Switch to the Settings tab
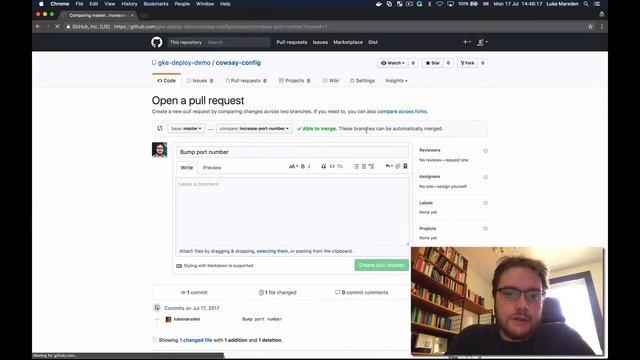Screen dimensions: 640x360 coord(362,81)
